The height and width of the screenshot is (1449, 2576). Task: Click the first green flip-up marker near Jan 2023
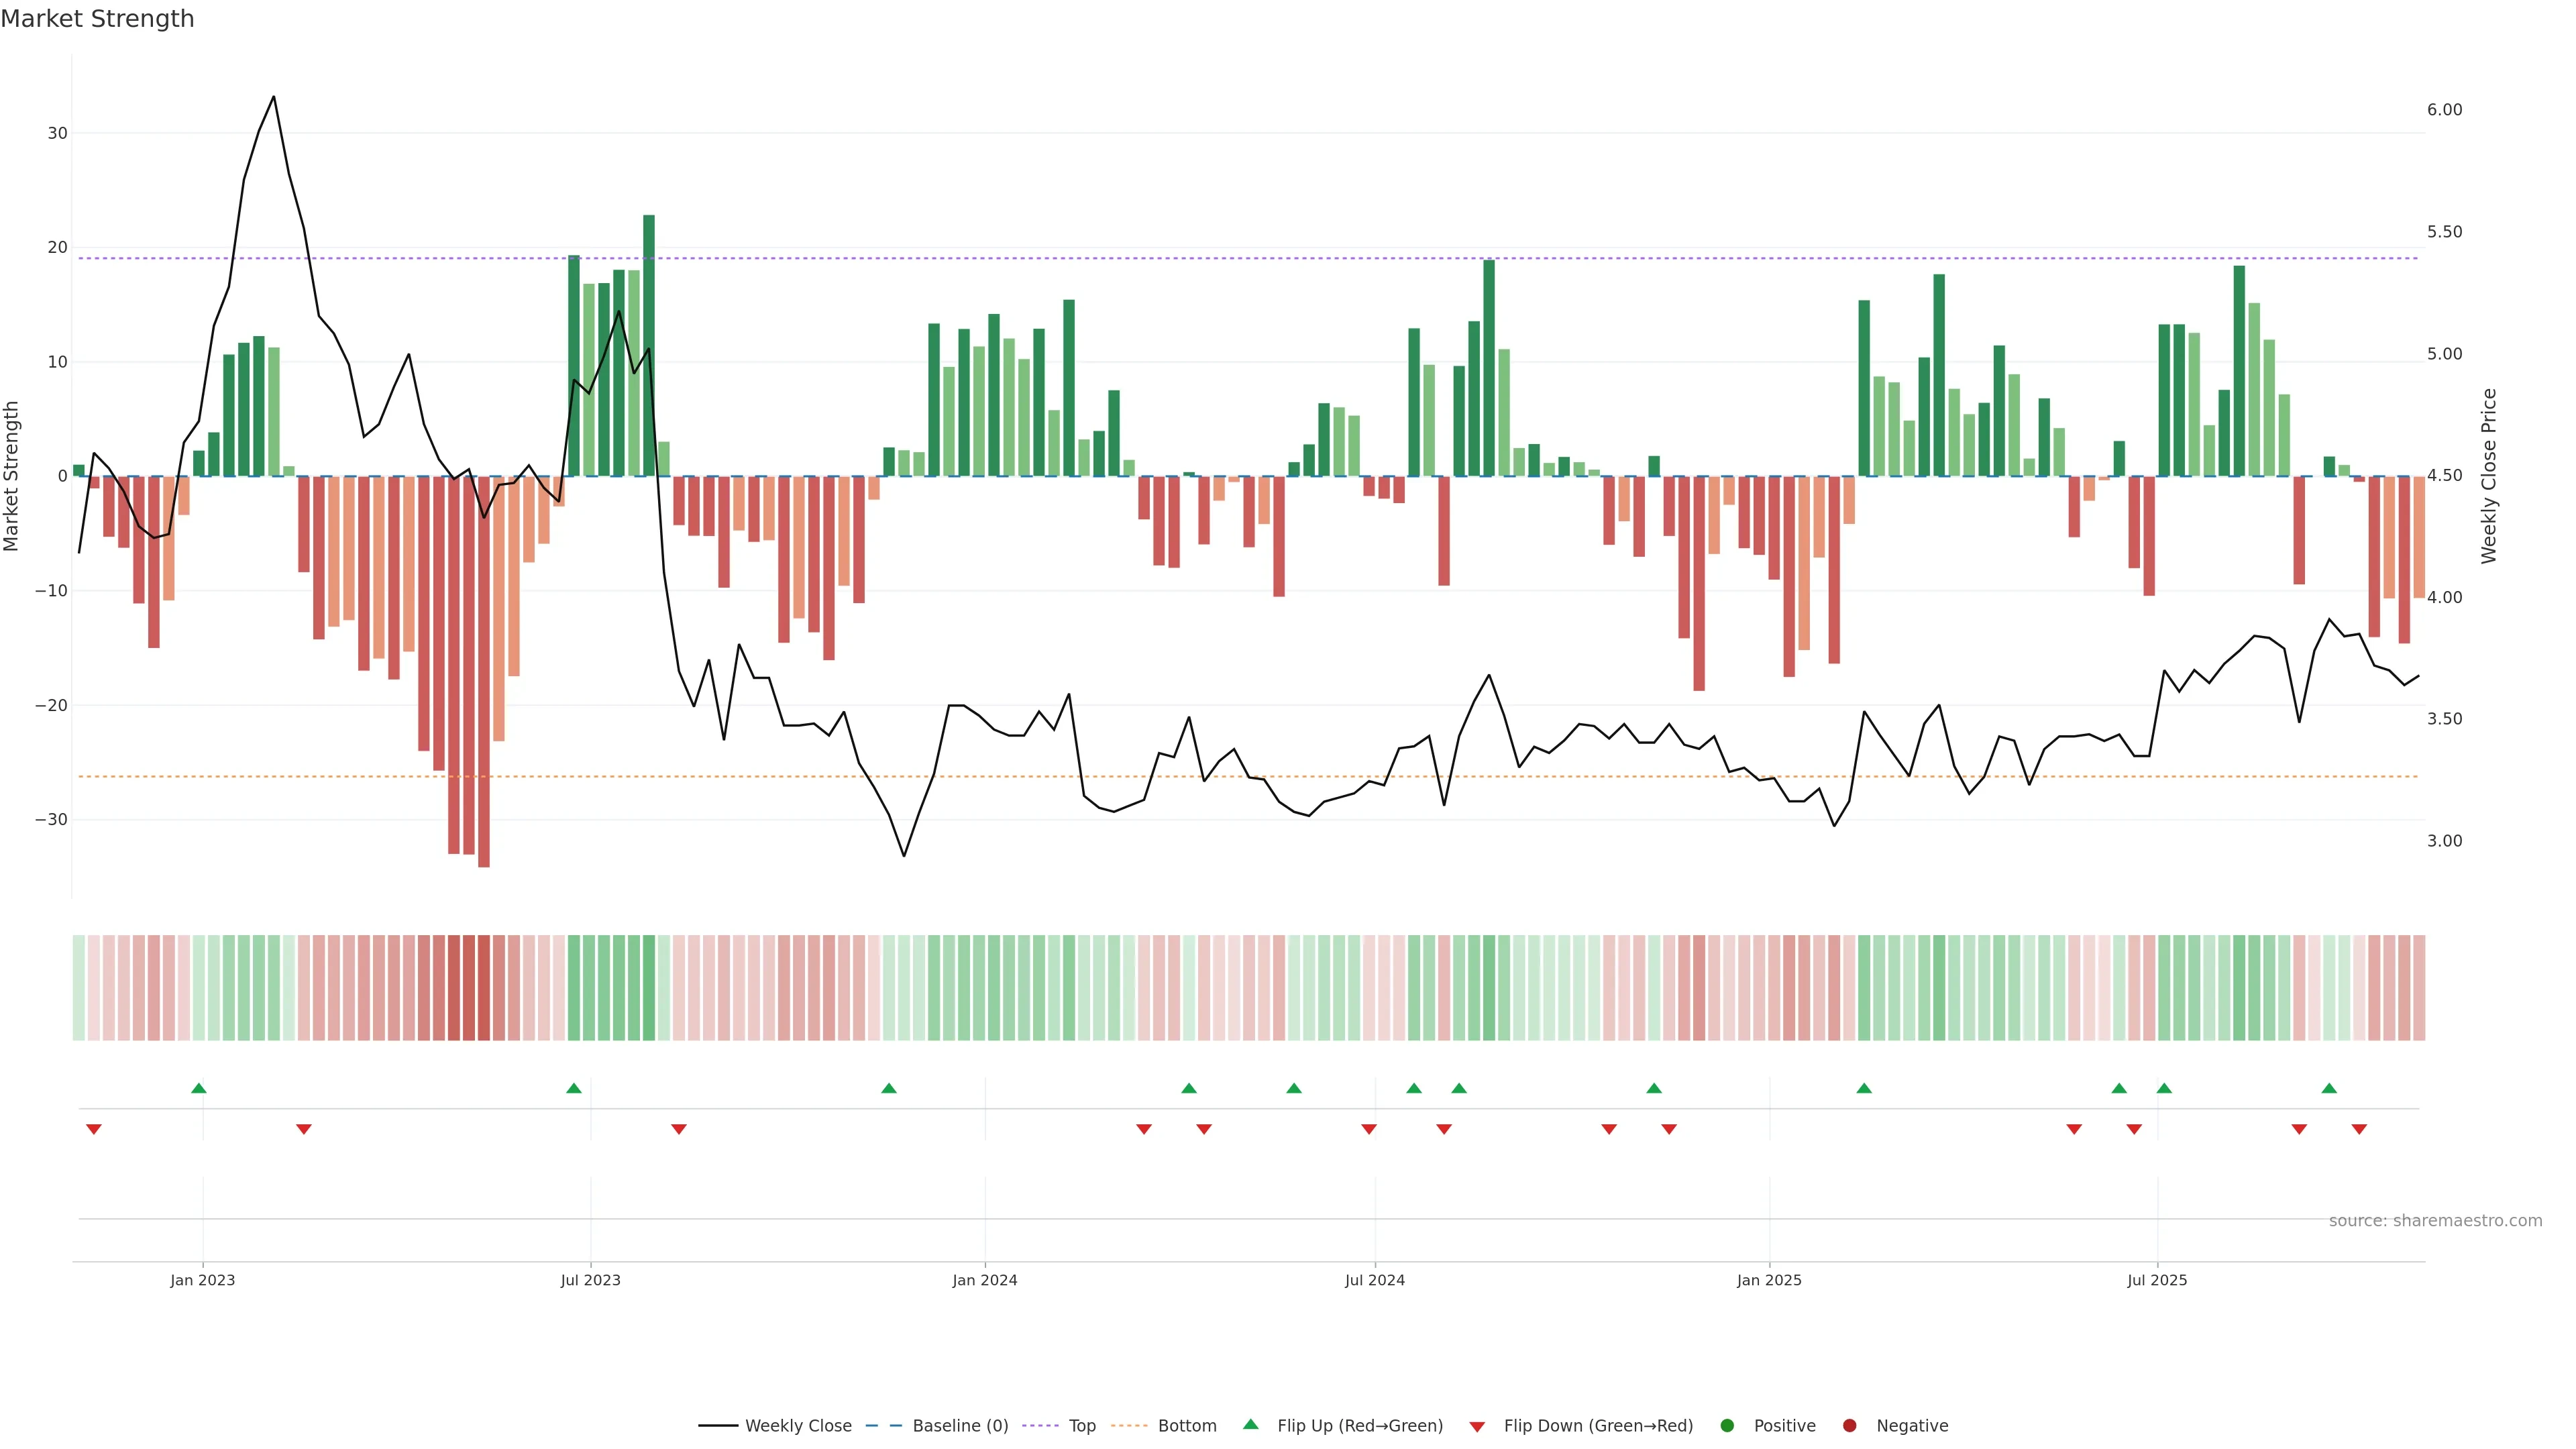199,1088
